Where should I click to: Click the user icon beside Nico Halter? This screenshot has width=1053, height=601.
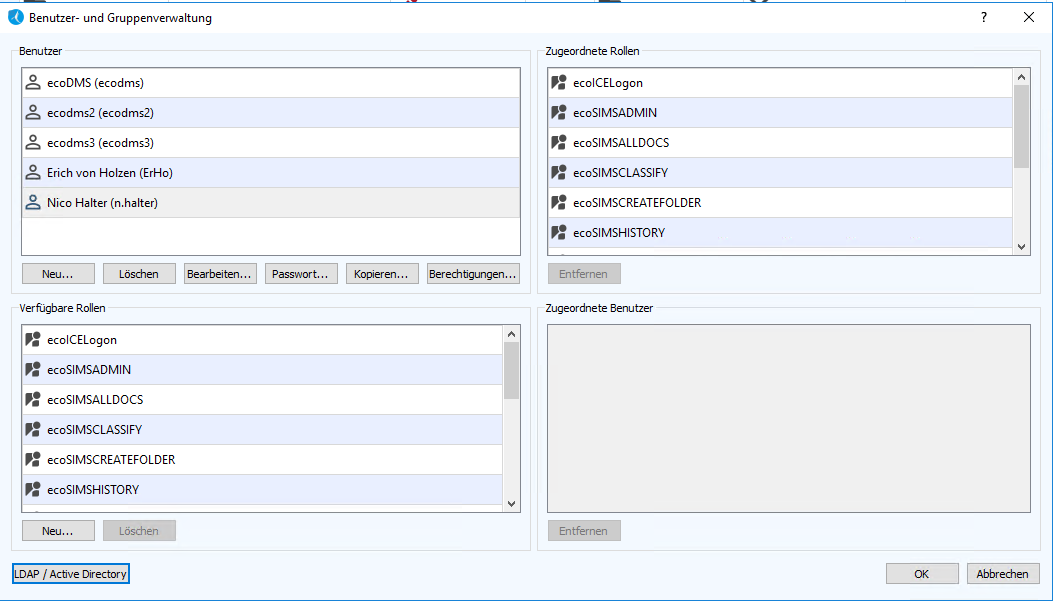[x=33, y=202]
